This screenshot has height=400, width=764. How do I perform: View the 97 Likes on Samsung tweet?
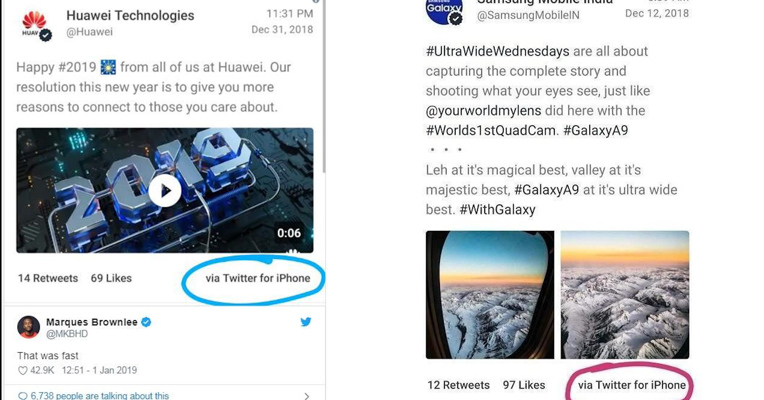(x=524, y=385)
